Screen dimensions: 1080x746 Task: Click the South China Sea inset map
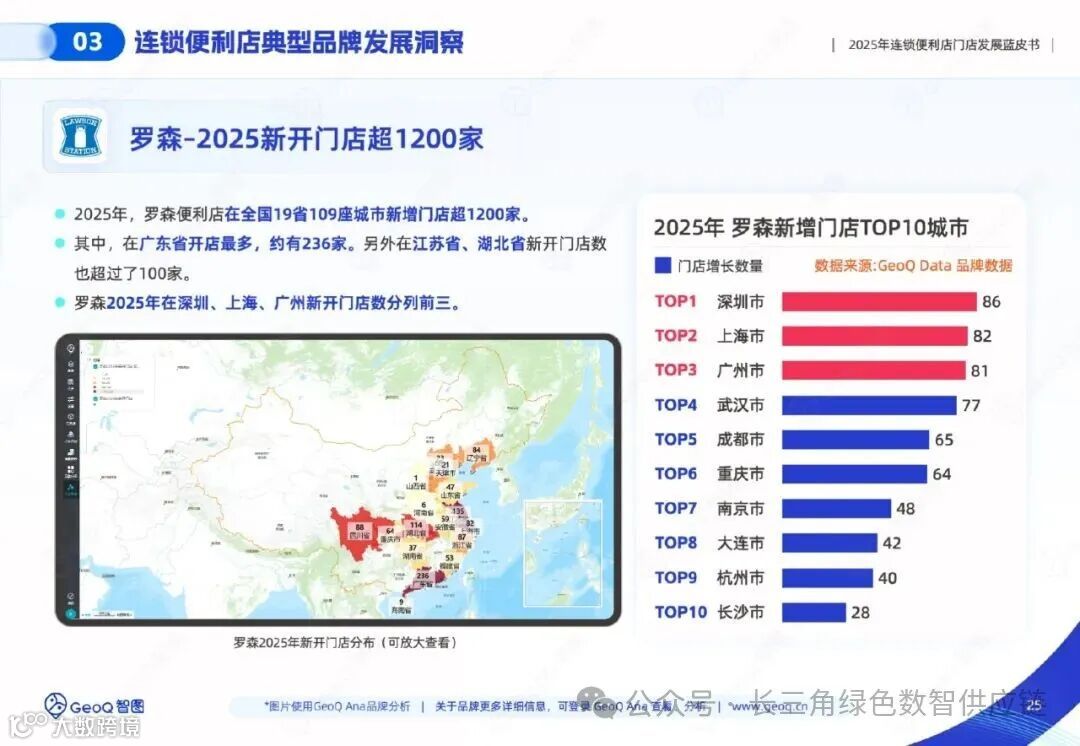click(563, 553)
